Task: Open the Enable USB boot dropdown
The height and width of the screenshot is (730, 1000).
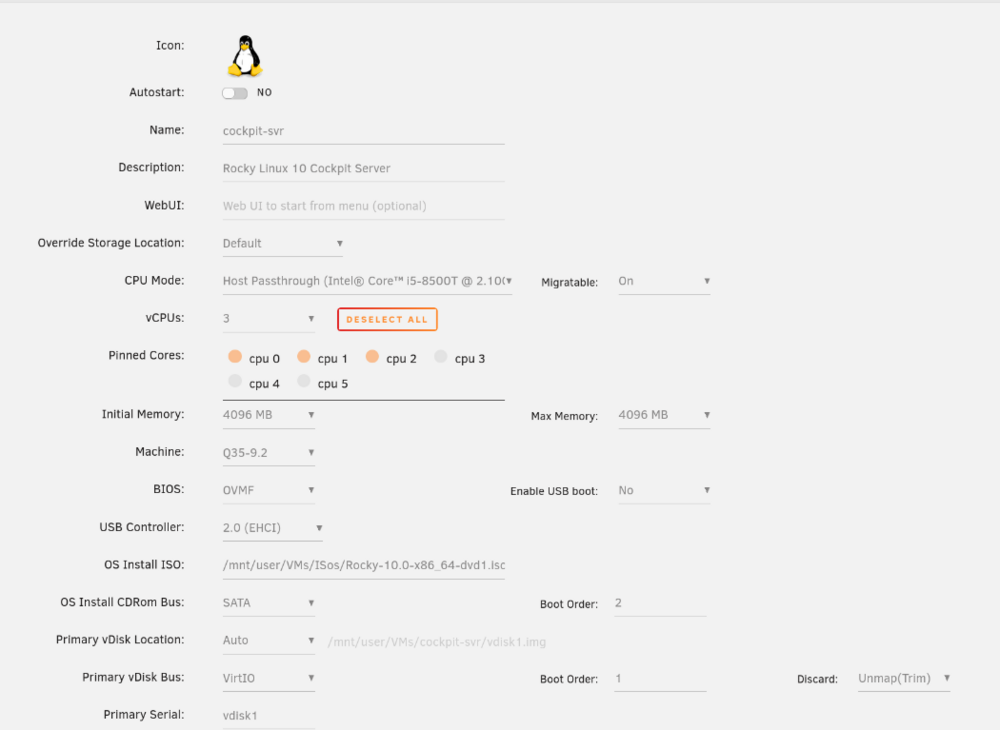Action: pos(664,490)
